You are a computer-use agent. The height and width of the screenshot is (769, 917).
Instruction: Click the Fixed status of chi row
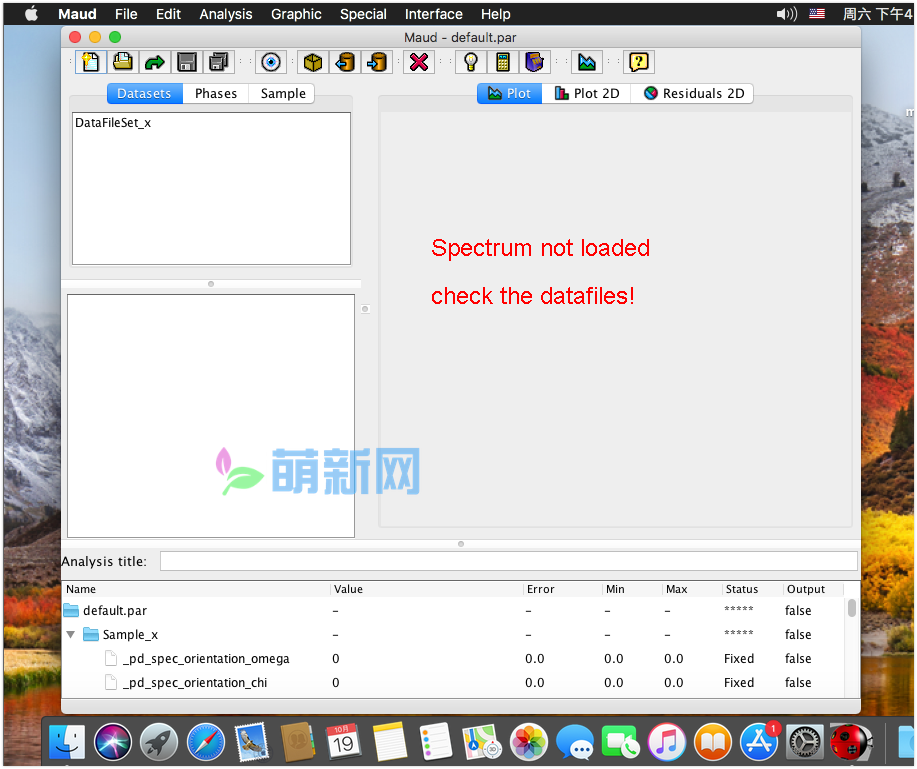pyautogui.click(x=739, y=682)
